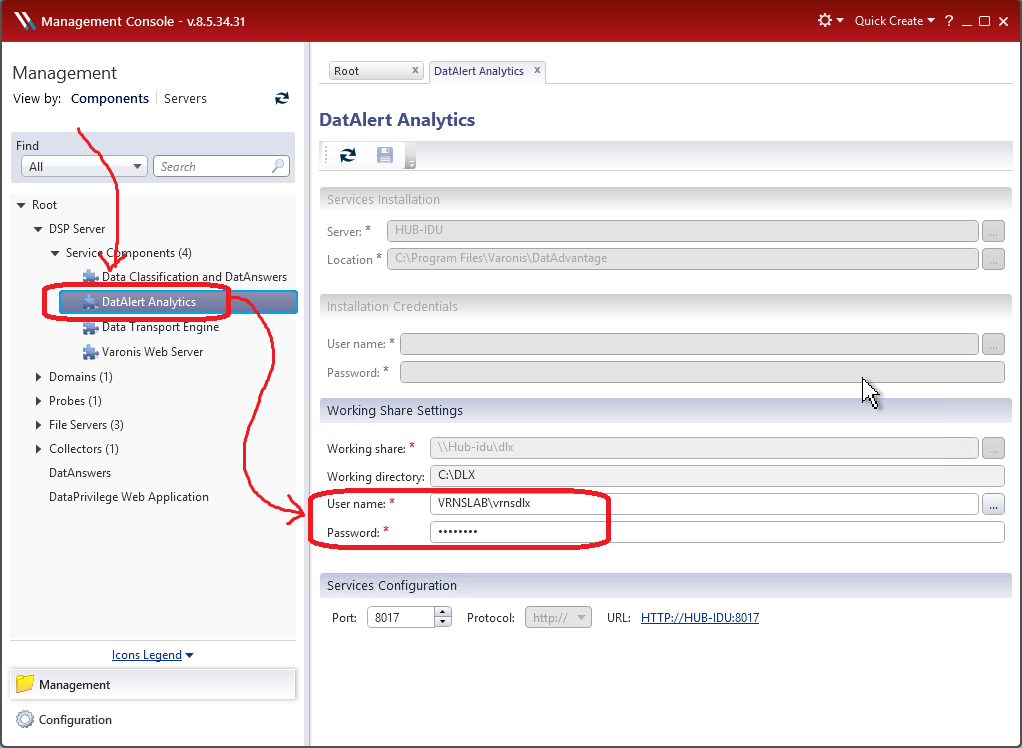Click the Varonis logo in title bar
The height and width of the screenshot is (748, 1022).
point(24,21)
